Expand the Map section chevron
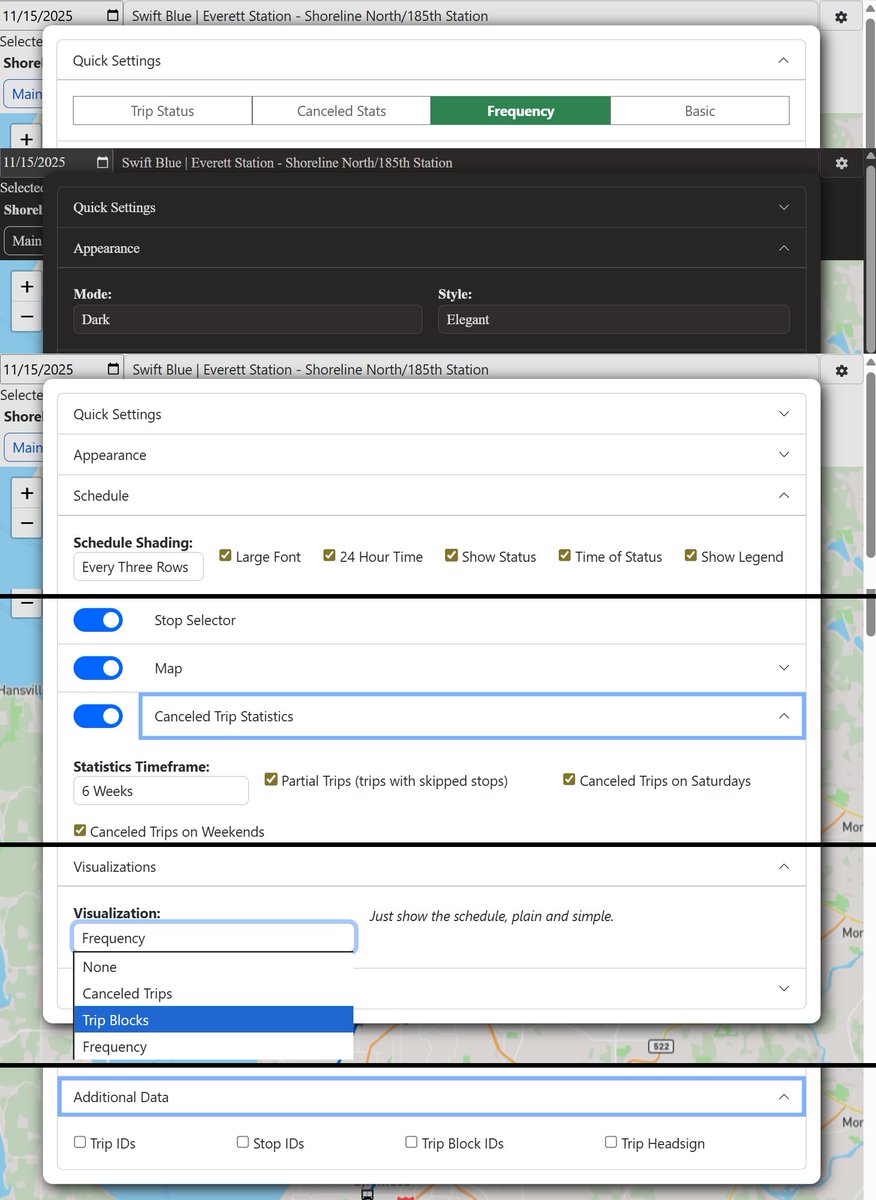876x1200 pixels. point(784,668)
